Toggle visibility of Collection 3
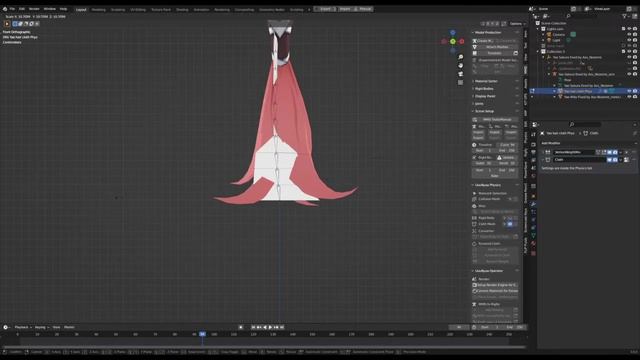Screen dimensions: 640x360 (629, 51)
